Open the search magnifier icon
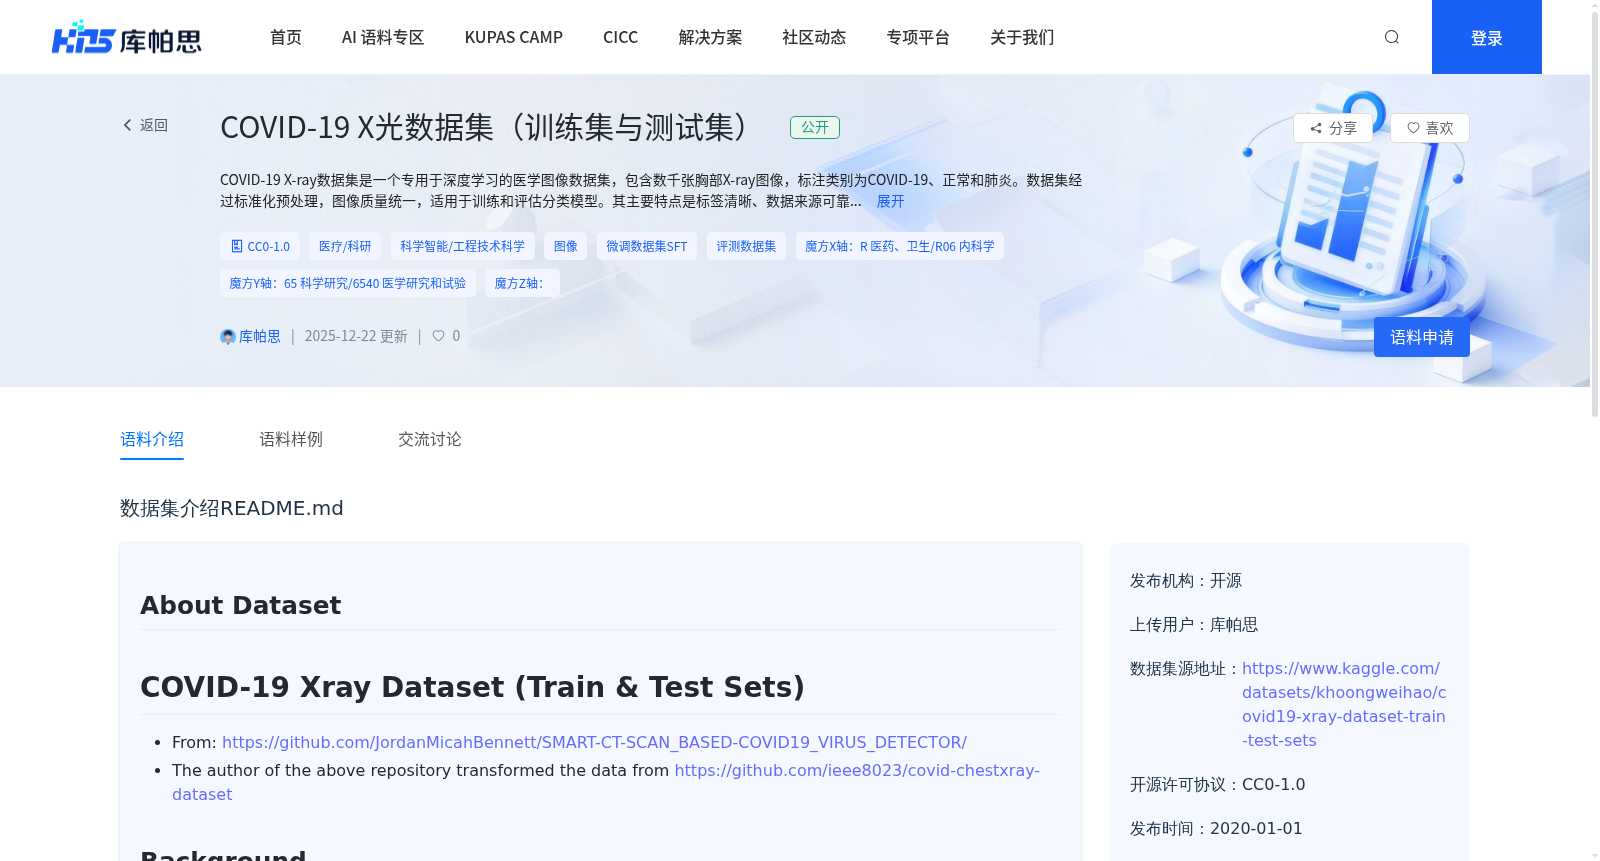This screenshot has width=1600, height=861. [1391, 37]
